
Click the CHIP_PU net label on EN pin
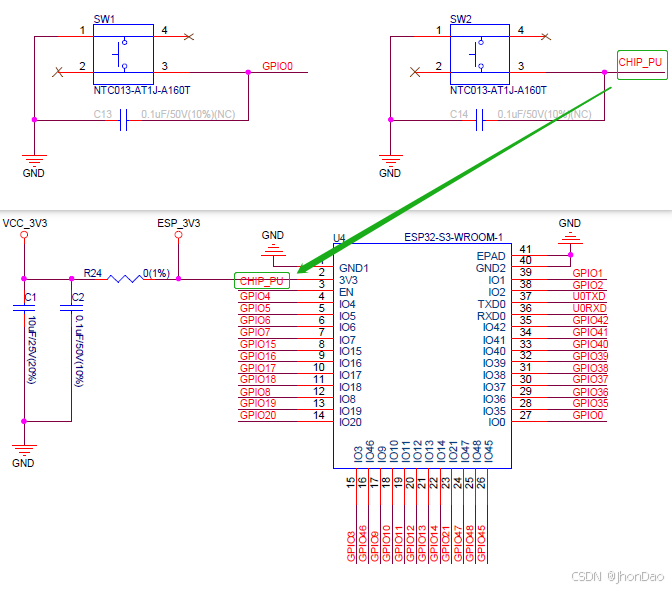click(261, 281)
